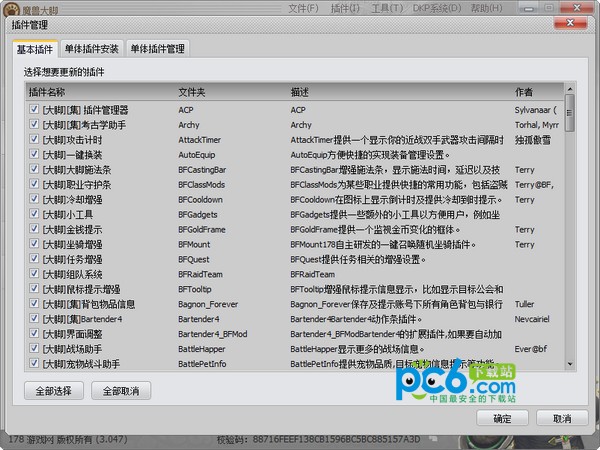Toggle the 攻击计时 AttackTimer checkbox
The image size is (600, 450).
(34, 139)
